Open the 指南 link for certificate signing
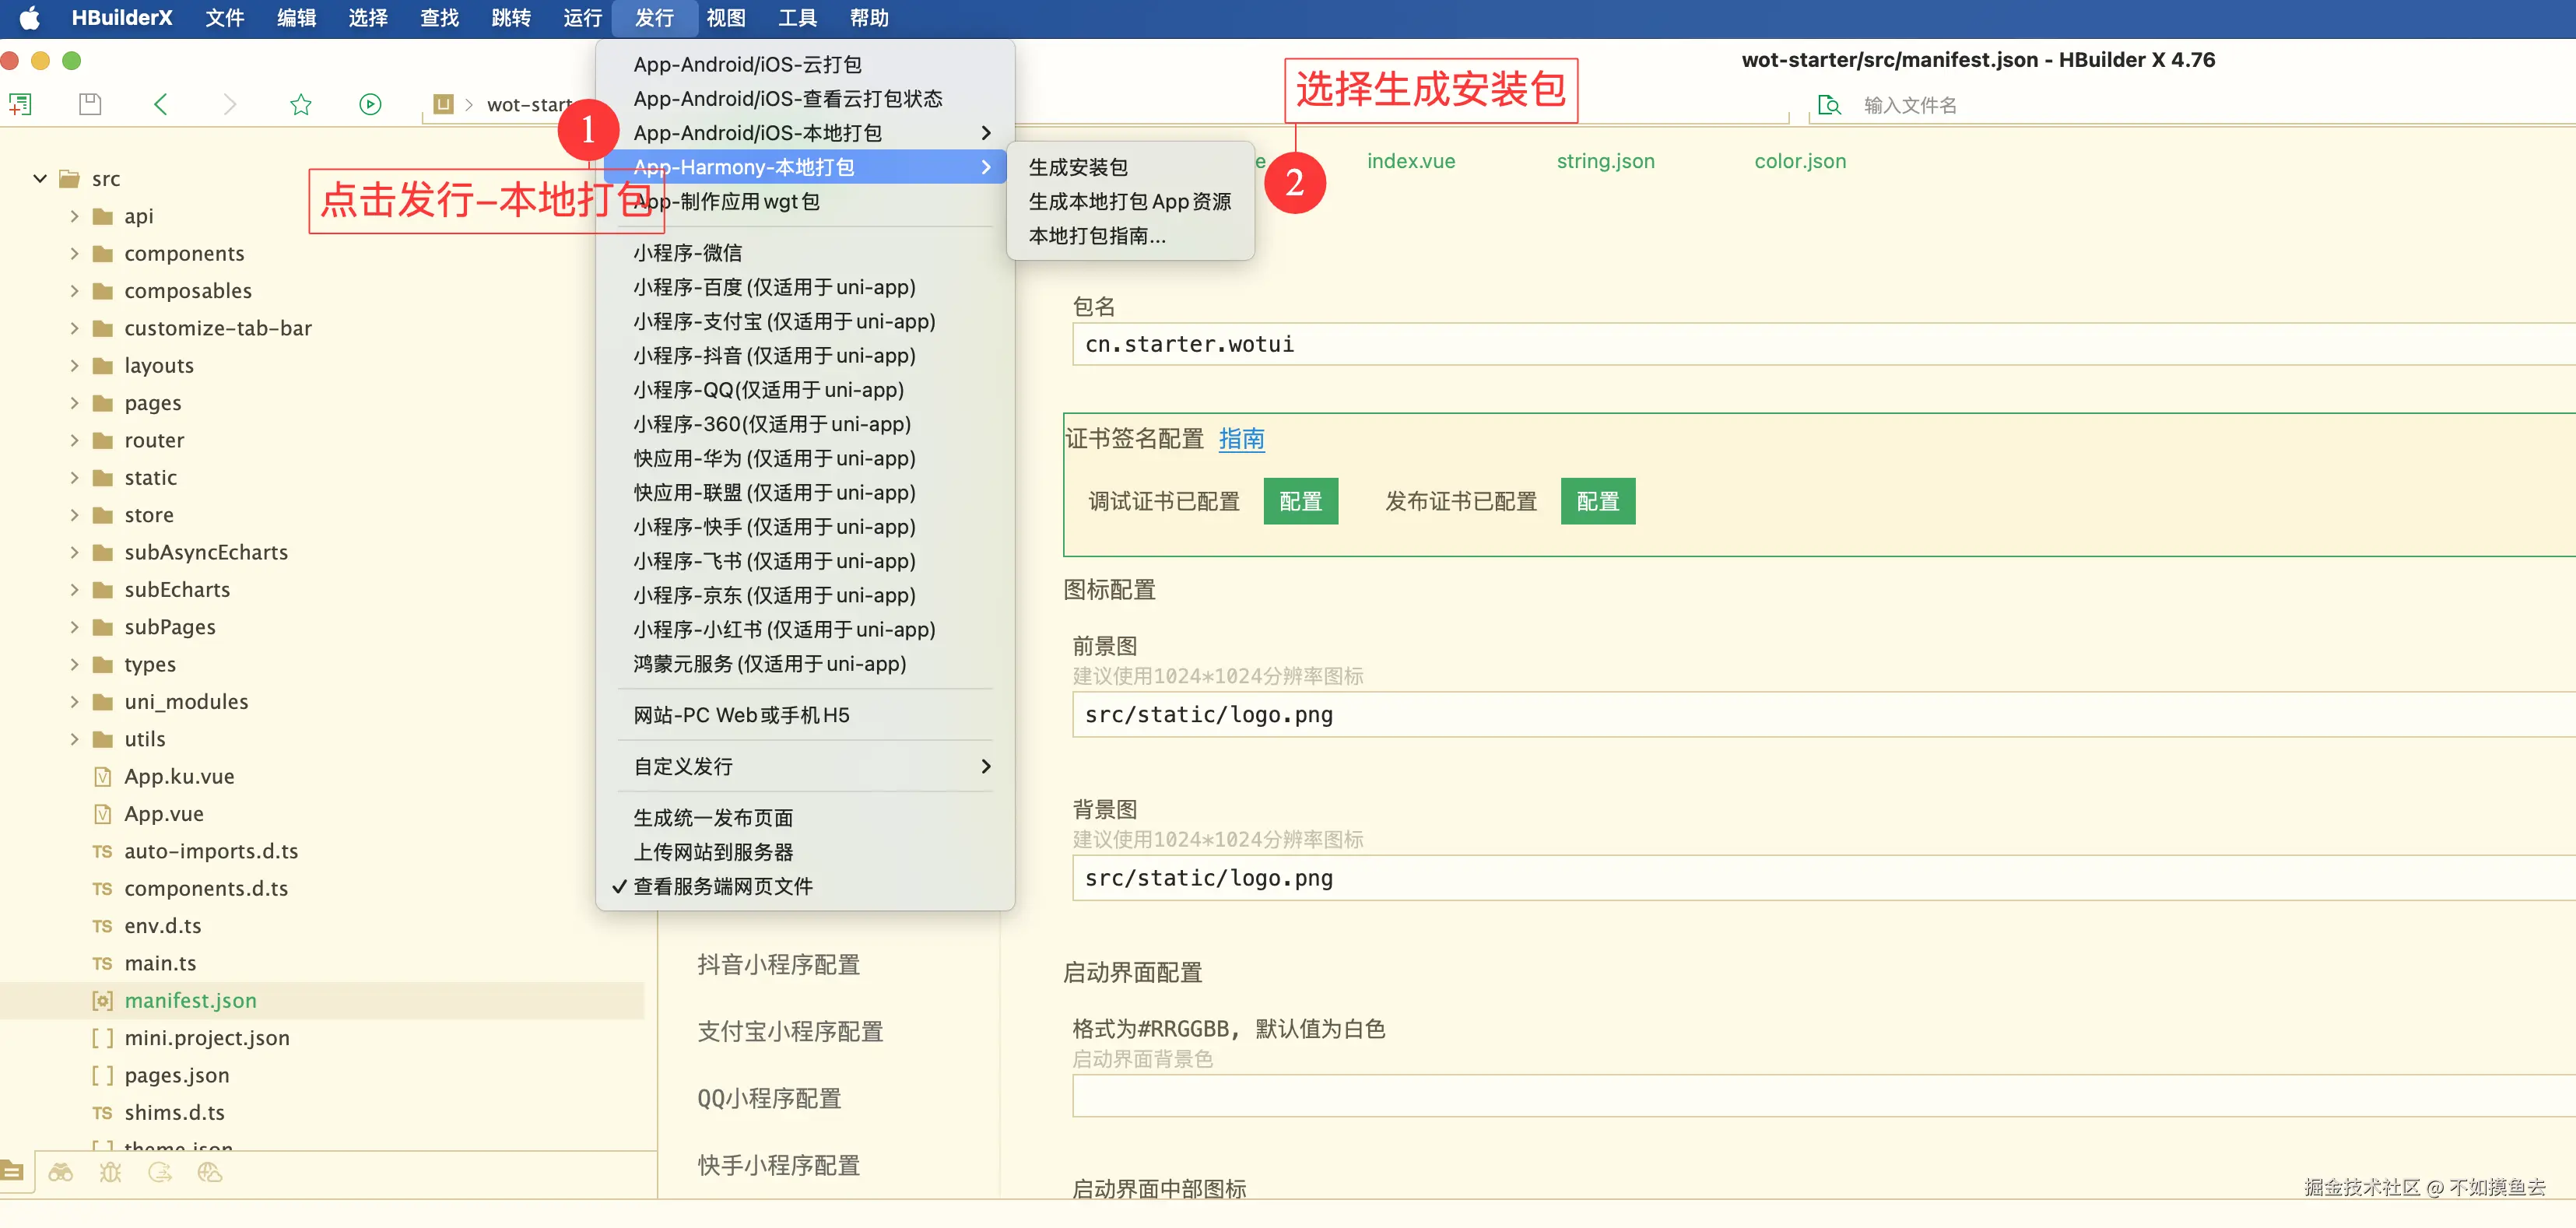 (x=1241, y=439)
